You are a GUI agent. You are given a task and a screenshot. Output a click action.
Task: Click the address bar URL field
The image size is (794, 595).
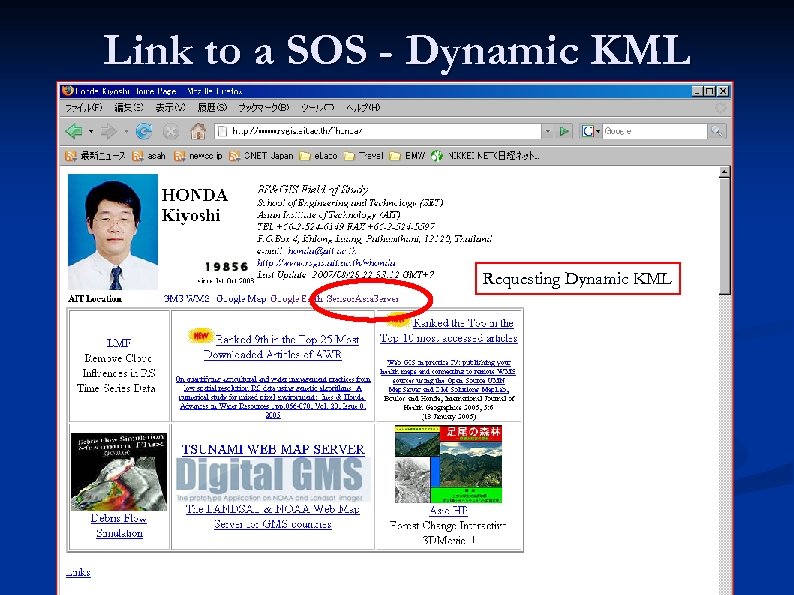coord(378,131)
